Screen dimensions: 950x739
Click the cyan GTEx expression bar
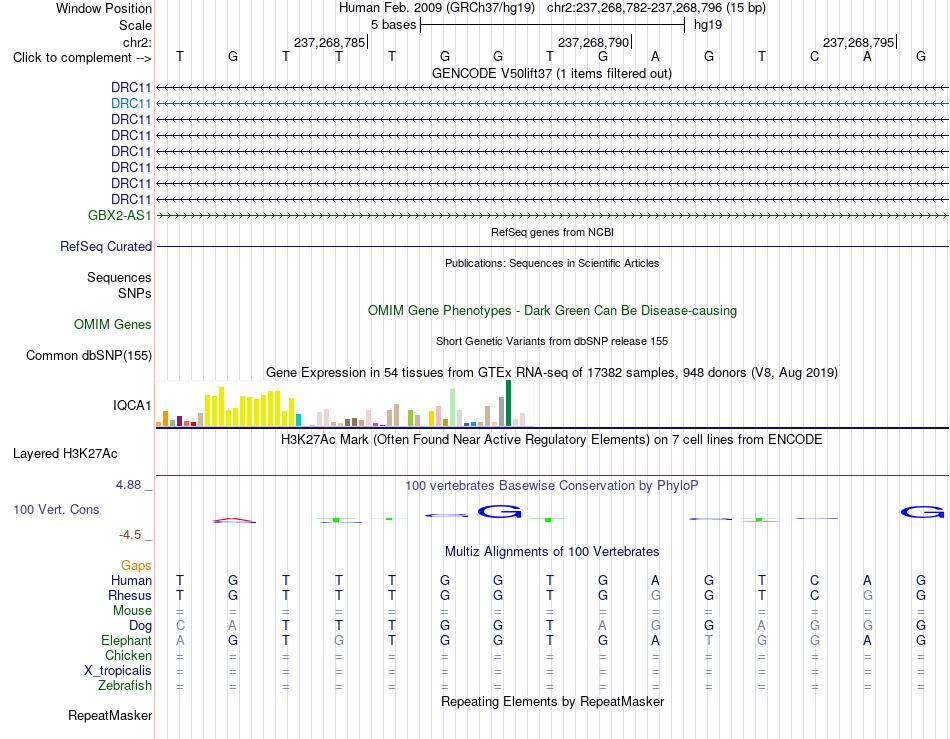click(298, 420)
